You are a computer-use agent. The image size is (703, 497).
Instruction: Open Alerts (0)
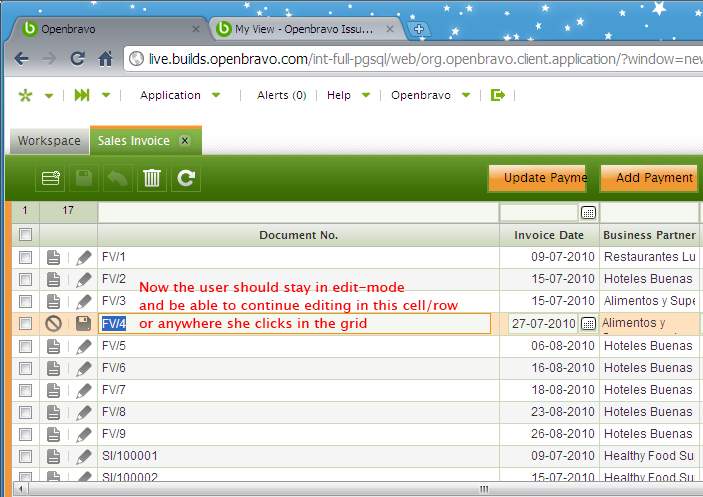282,95
